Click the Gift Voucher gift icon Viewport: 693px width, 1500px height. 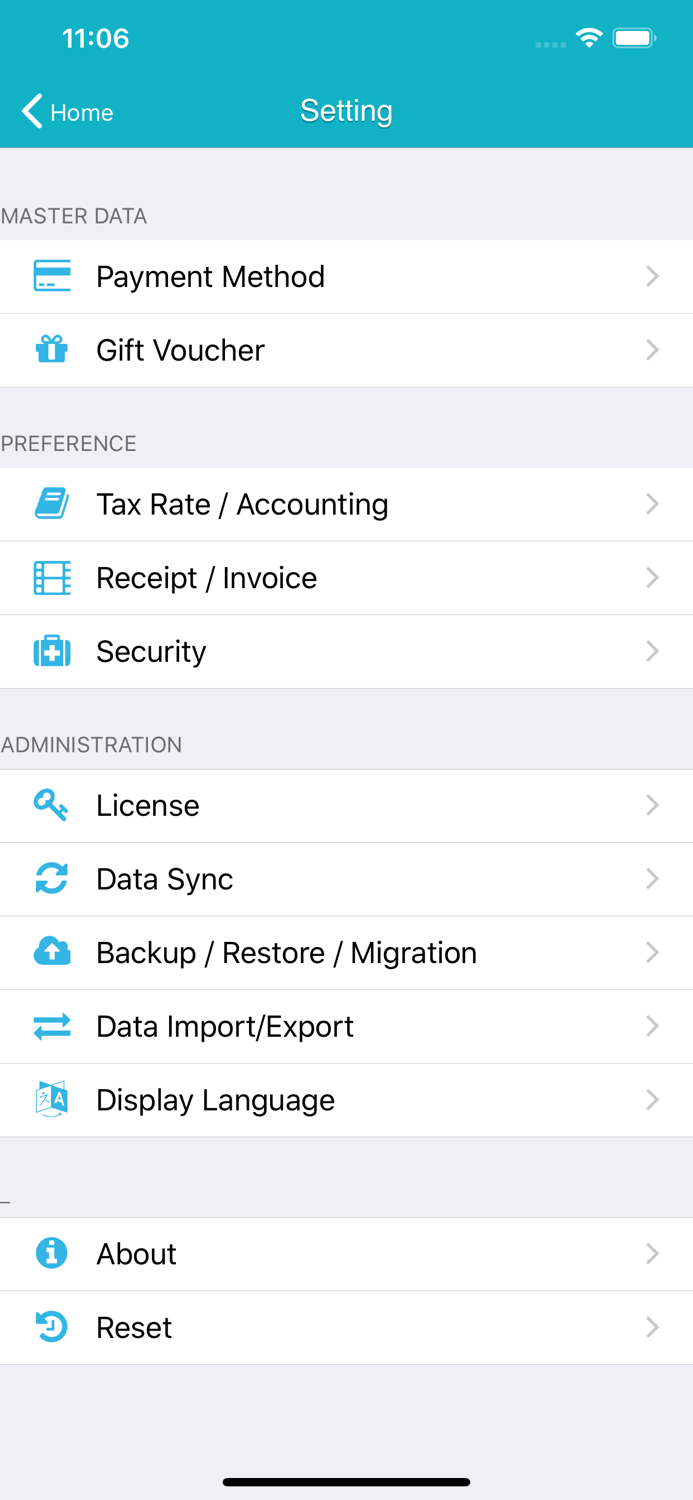click(x=51, y=350)
